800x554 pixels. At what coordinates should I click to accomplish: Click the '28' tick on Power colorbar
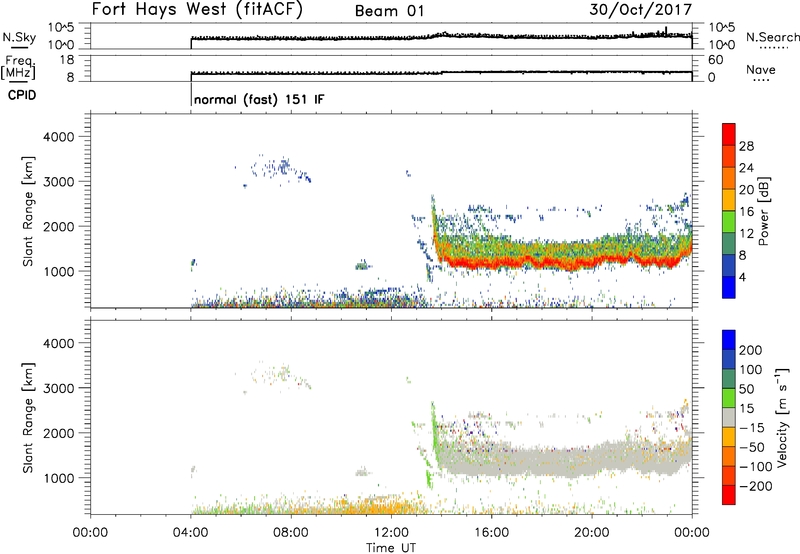[746, 146]
